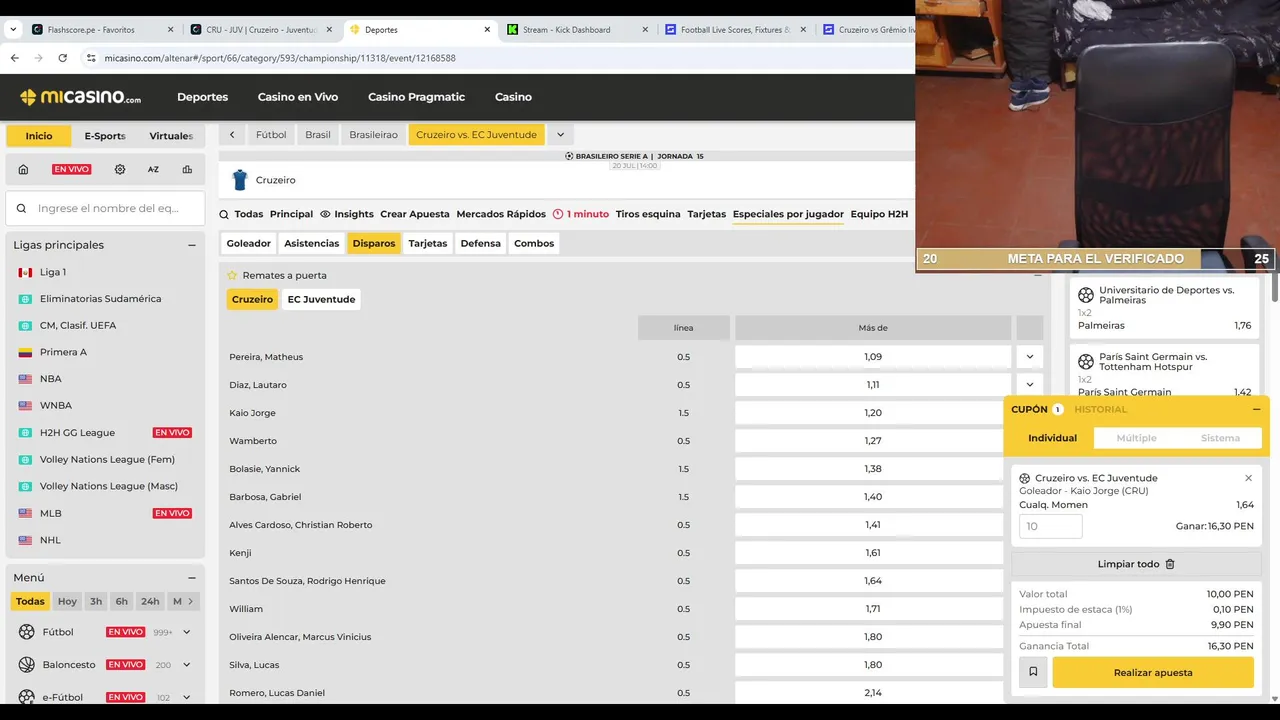1280x720 pixels.
Task: Filter Menú by 3h
Action: coord(96,601)
